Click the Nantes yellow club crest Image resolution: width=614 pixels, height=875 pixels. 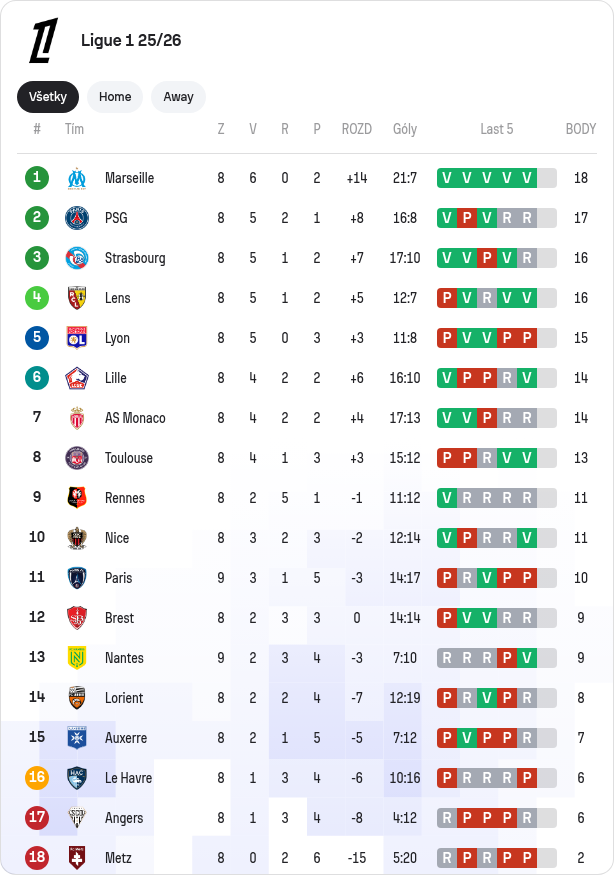click(x=77, y=658)
